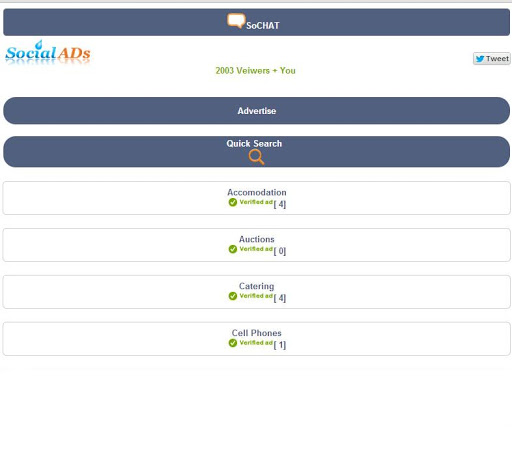The image size is (512, 469).
Task: Open the Accomodation category
Action: coord(256,198)
